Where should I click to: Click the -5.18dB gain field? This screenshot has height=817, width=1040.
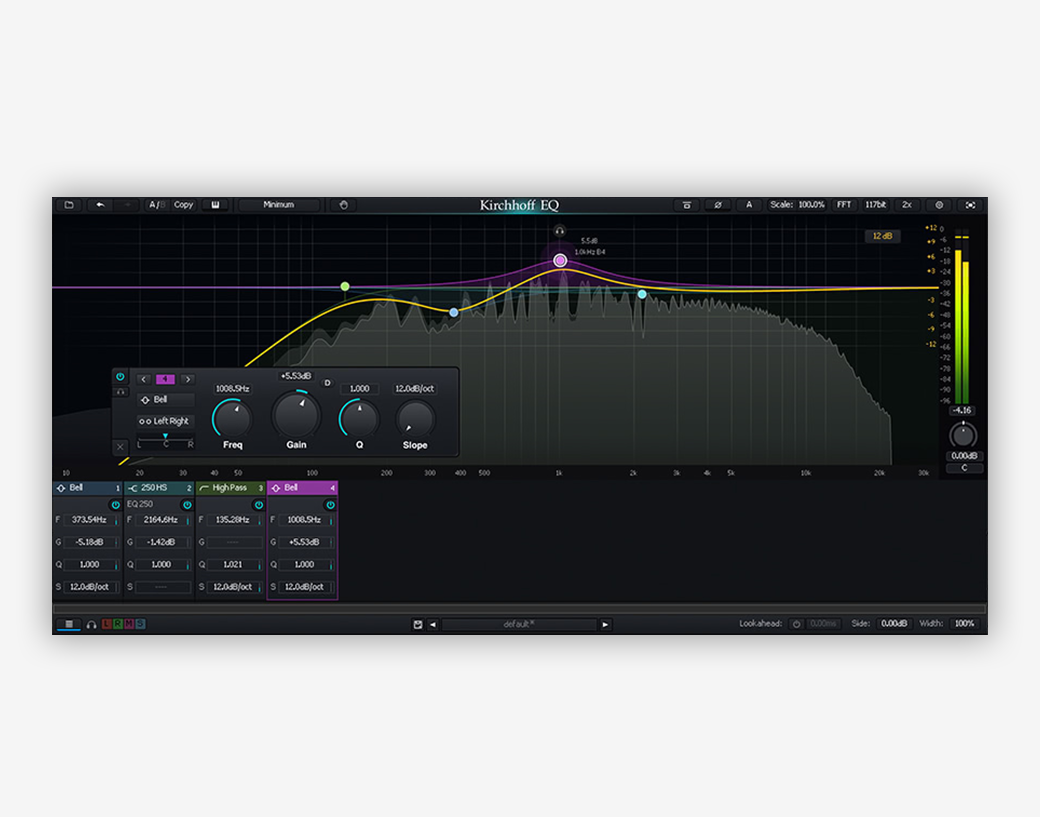point(90,542)
